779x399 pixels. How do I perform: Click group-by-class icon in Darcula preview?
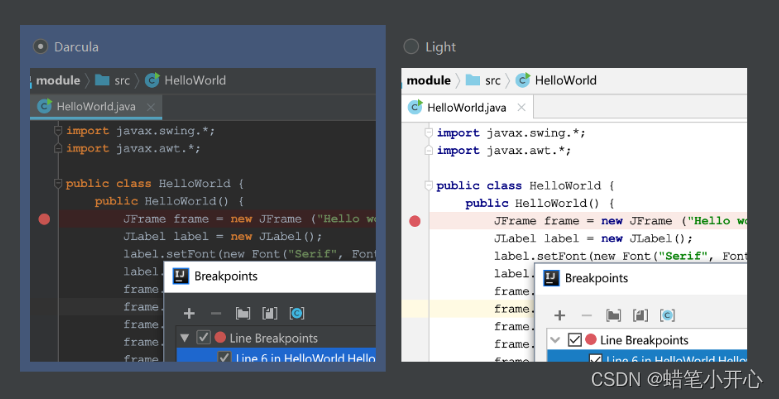[x=297, y=314]
